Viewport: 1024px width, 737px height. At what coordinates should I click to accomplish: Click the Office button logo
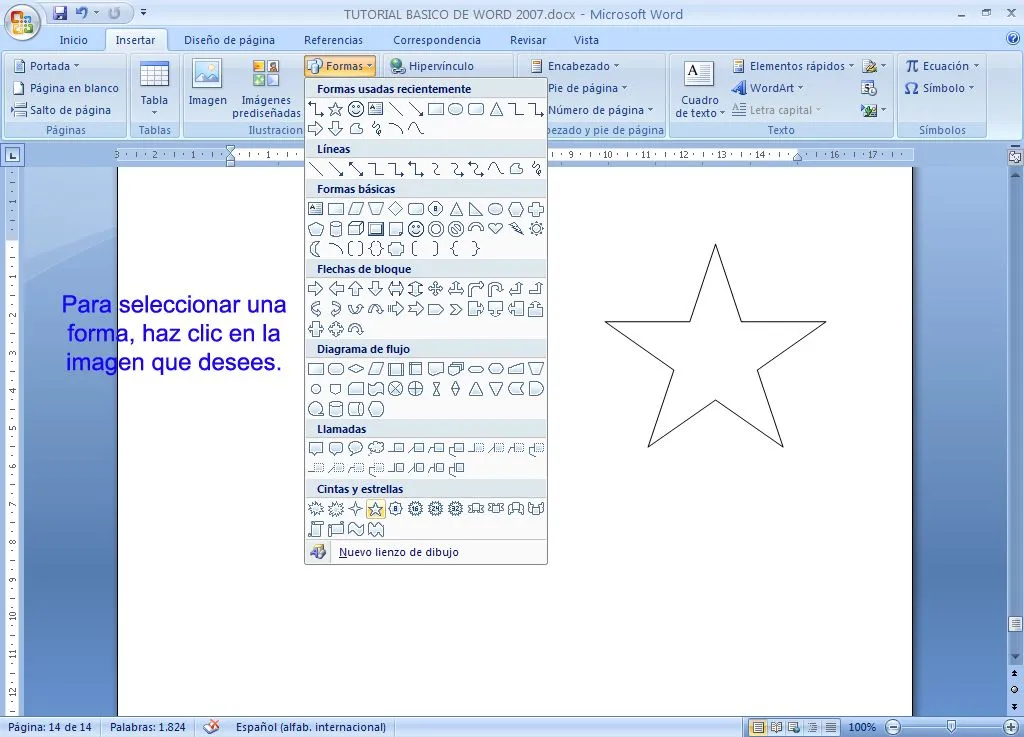click(x=22, y=22)
